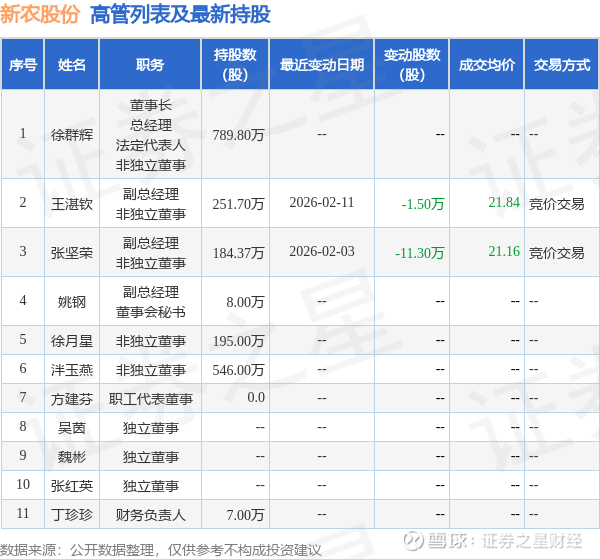Select 竞价交易 in 张坚荣's row
Screen dimensions: 600x559
pos(556,253)
